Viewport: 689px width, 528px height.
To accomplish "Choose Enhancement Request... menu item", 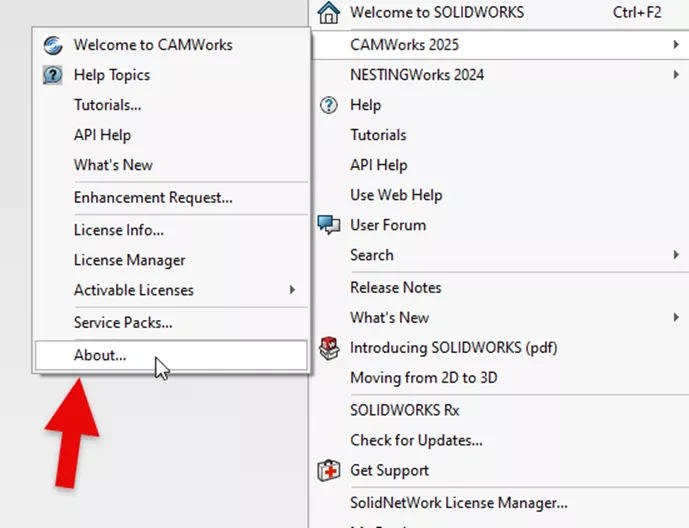I will [x=171, y=197].
